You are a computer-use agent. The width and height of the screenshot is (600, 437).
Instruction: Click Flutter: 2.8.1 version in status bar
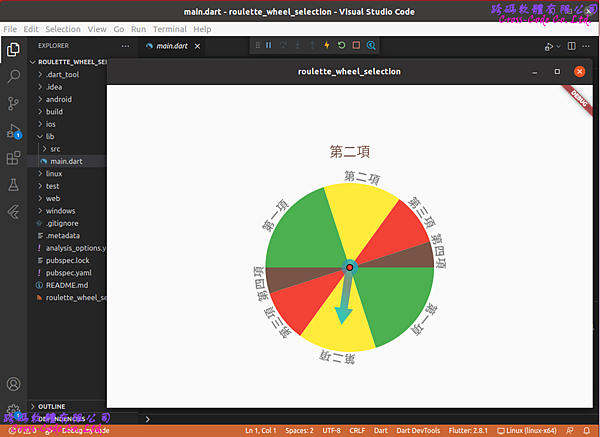[x=468, y=431]
